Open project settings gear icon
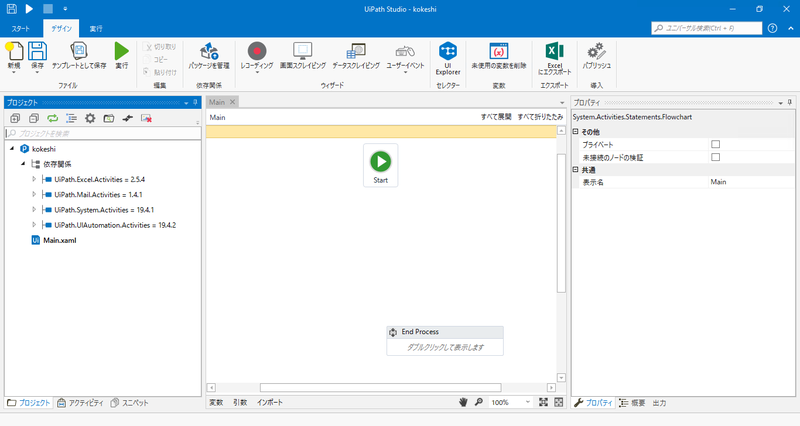The height and width of the screenshot is (426, 800). pos(90,118)
